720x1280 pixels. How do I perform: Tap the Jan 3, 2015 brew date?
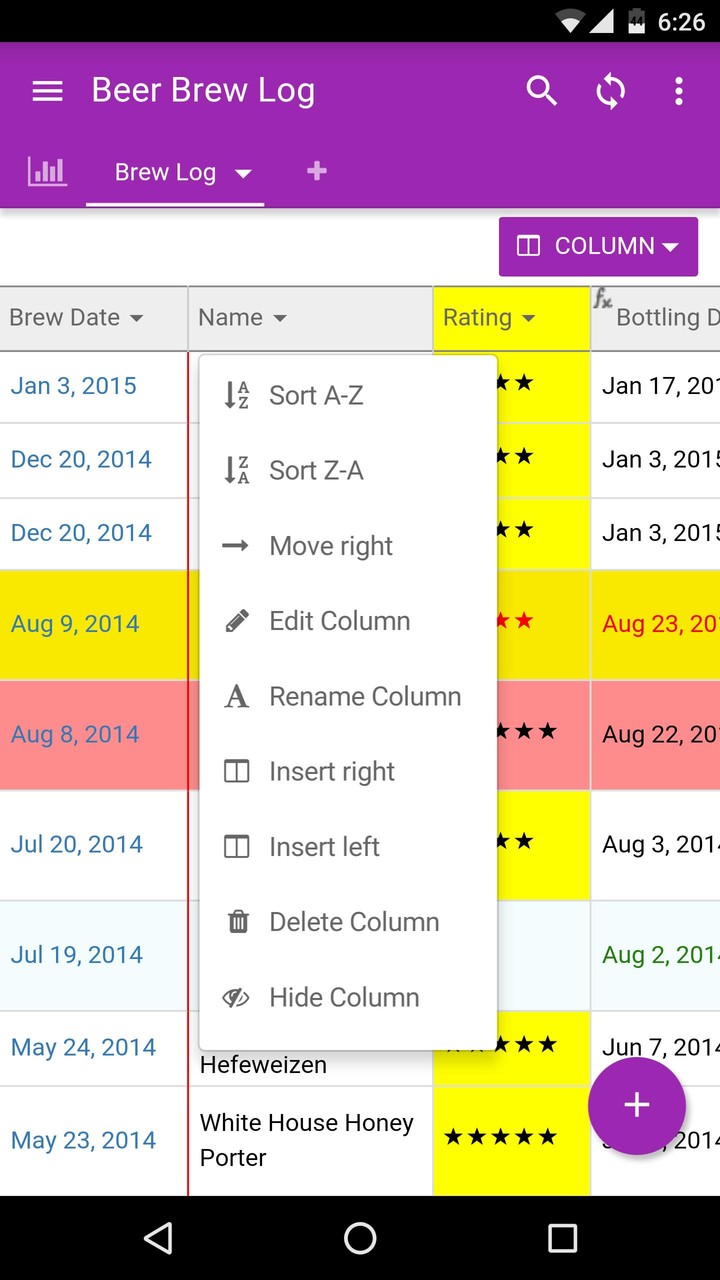coord(74,386)
